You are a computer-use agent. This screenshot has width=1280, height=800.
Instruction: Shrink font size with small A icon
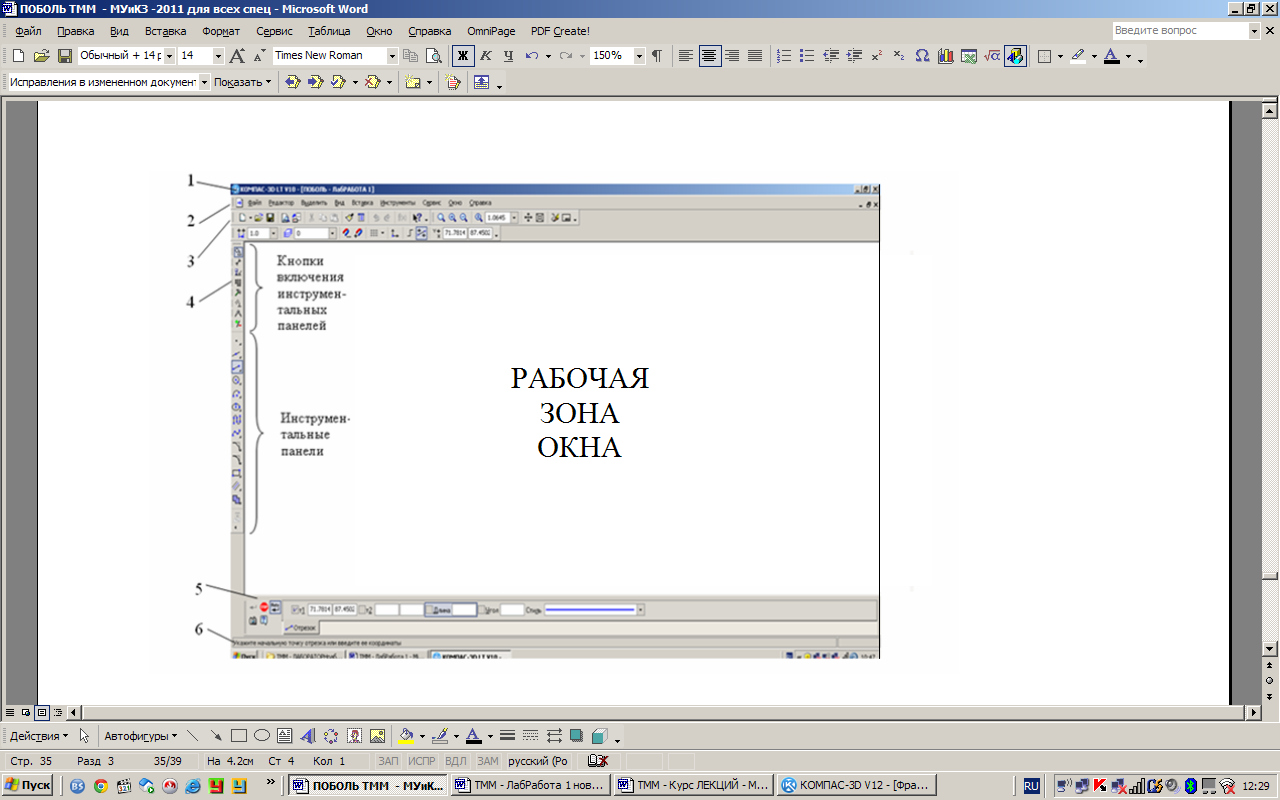[259, 56]
